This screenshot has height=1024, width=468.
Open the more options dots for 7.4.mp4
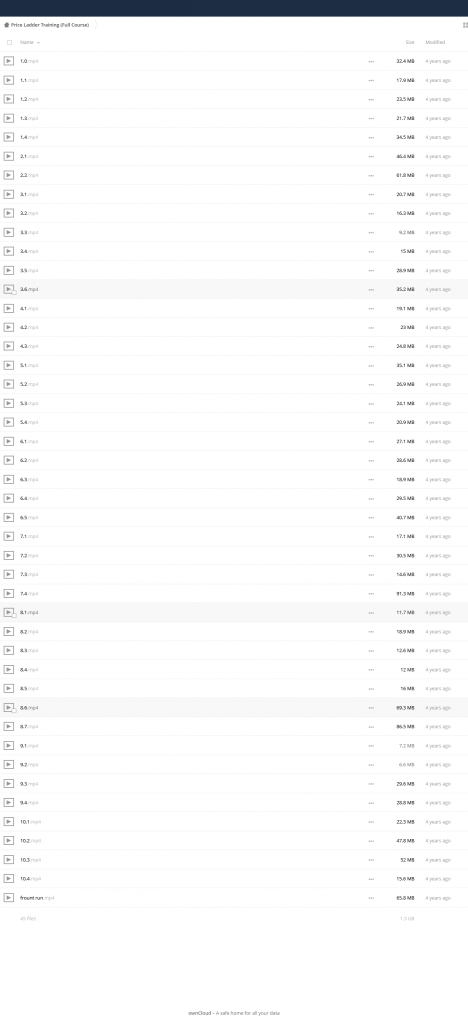pos(371,594)
